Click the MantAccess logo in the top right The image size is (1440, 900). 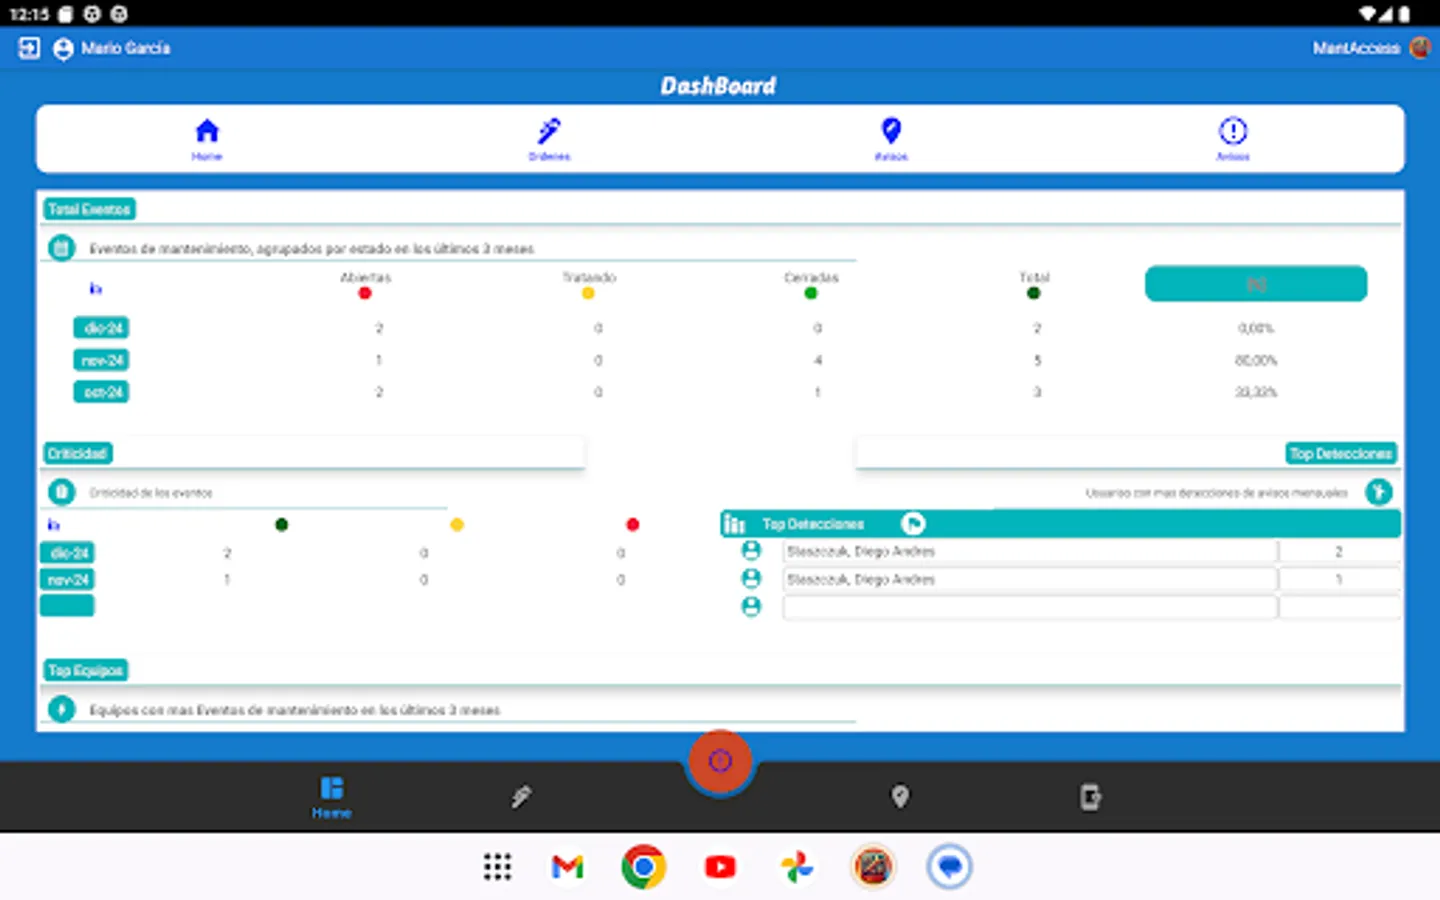[1420, 46]
